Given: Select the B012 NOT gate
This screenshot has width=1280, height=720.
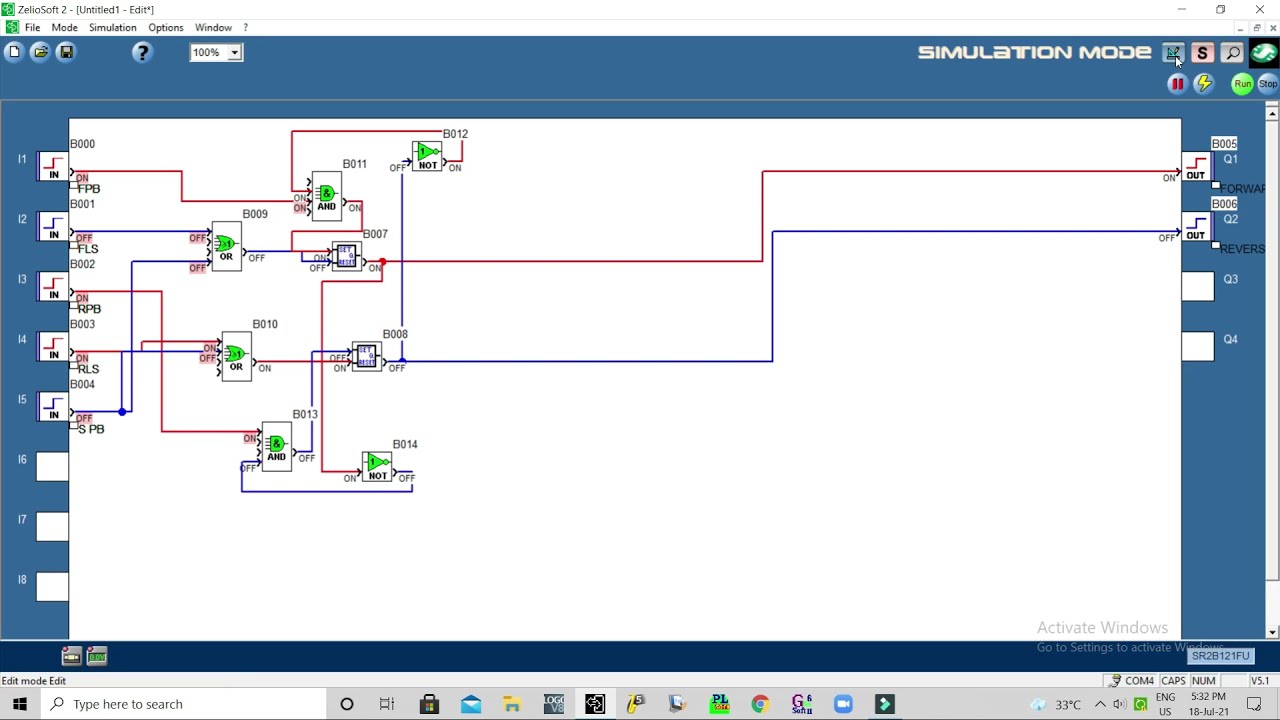Looking at the screenshot, I should coord(427,157).
